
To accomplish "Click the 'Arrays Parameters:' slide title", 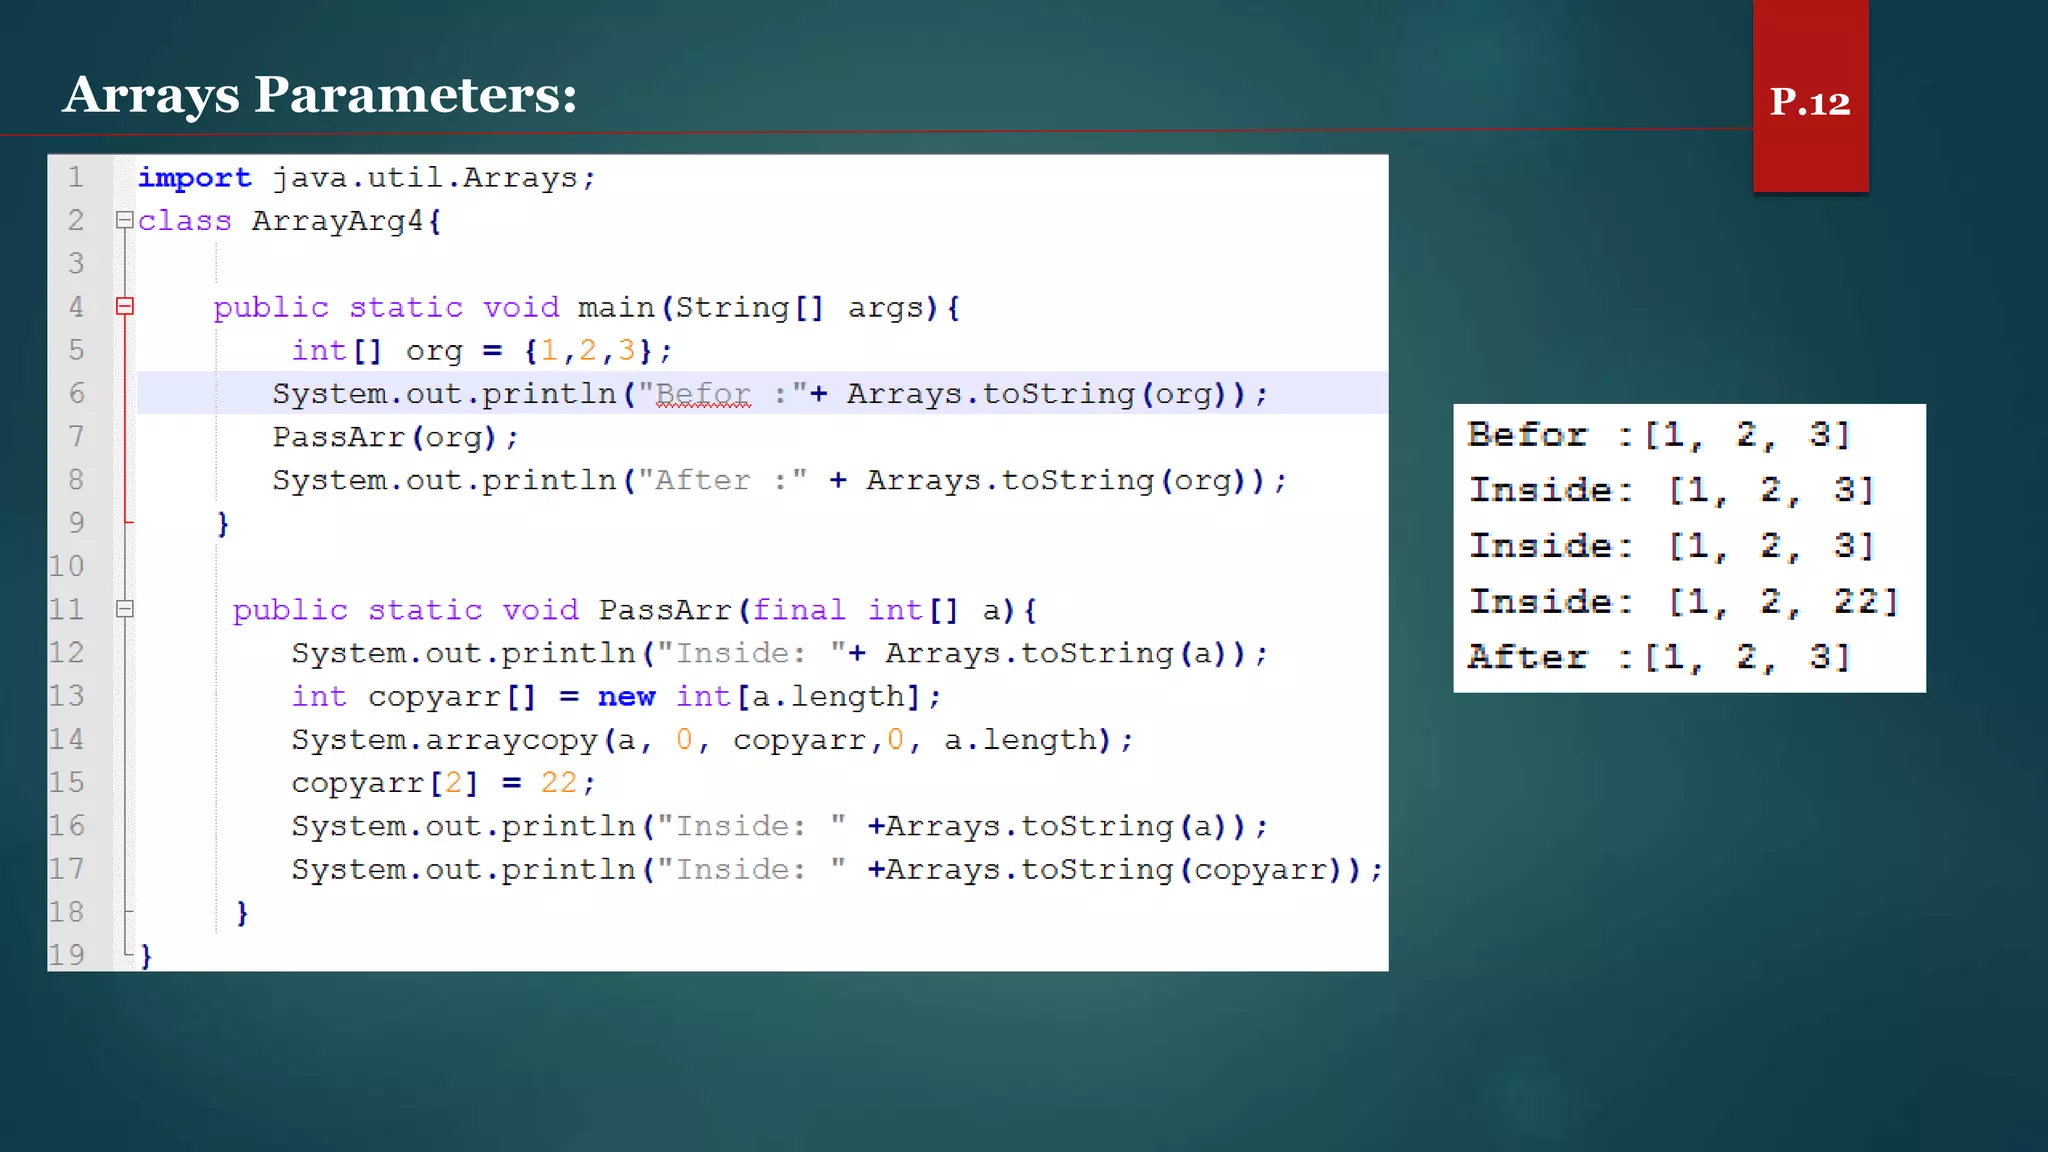I will (x=320, y=96).
